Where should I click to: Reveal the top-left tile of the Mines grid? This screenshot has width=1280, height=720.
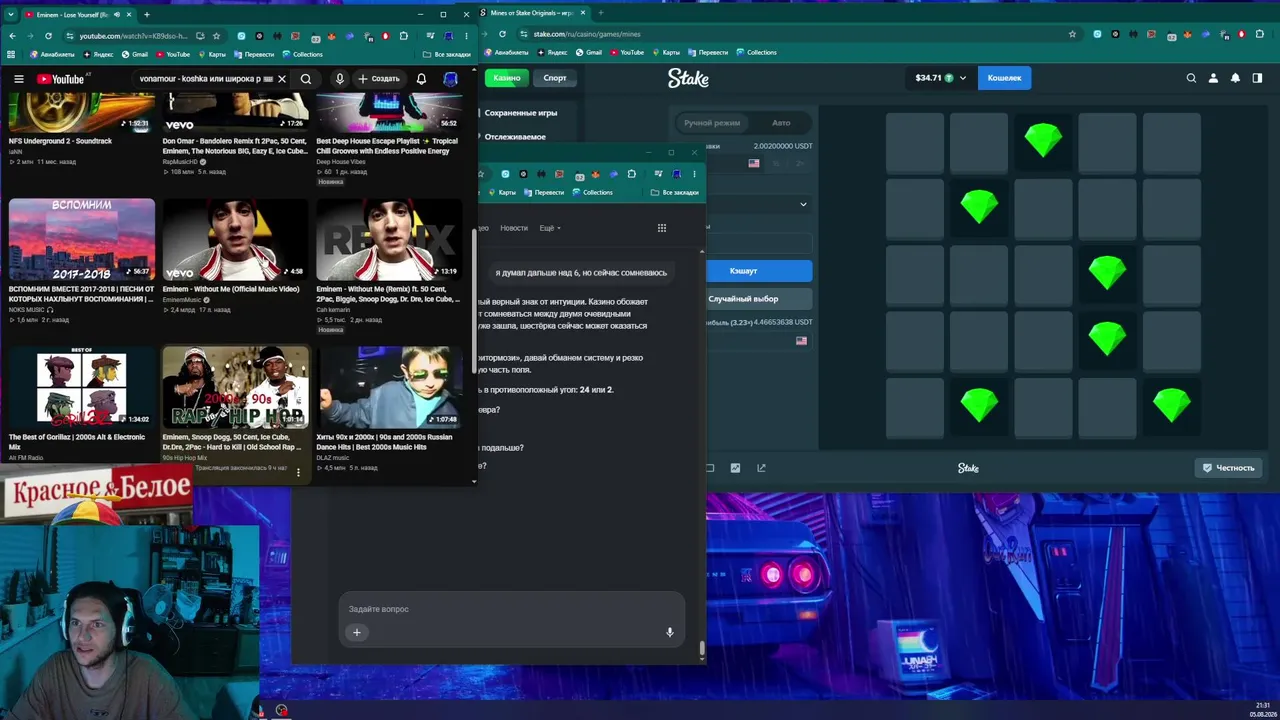[915, 142]
